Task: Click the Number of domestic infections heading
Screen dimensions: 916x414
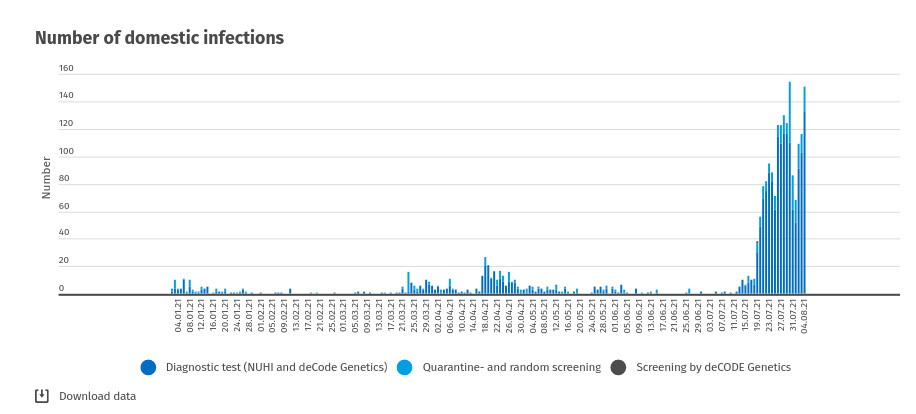Action: click(160, 38)
